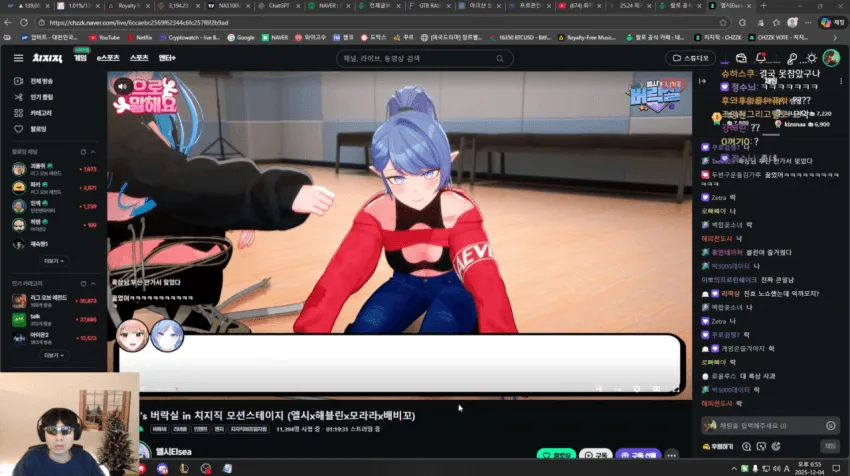Open the hamburger menu next to the Chzzk logo
This screenshot has width=850, height=476.
(18, 58)
